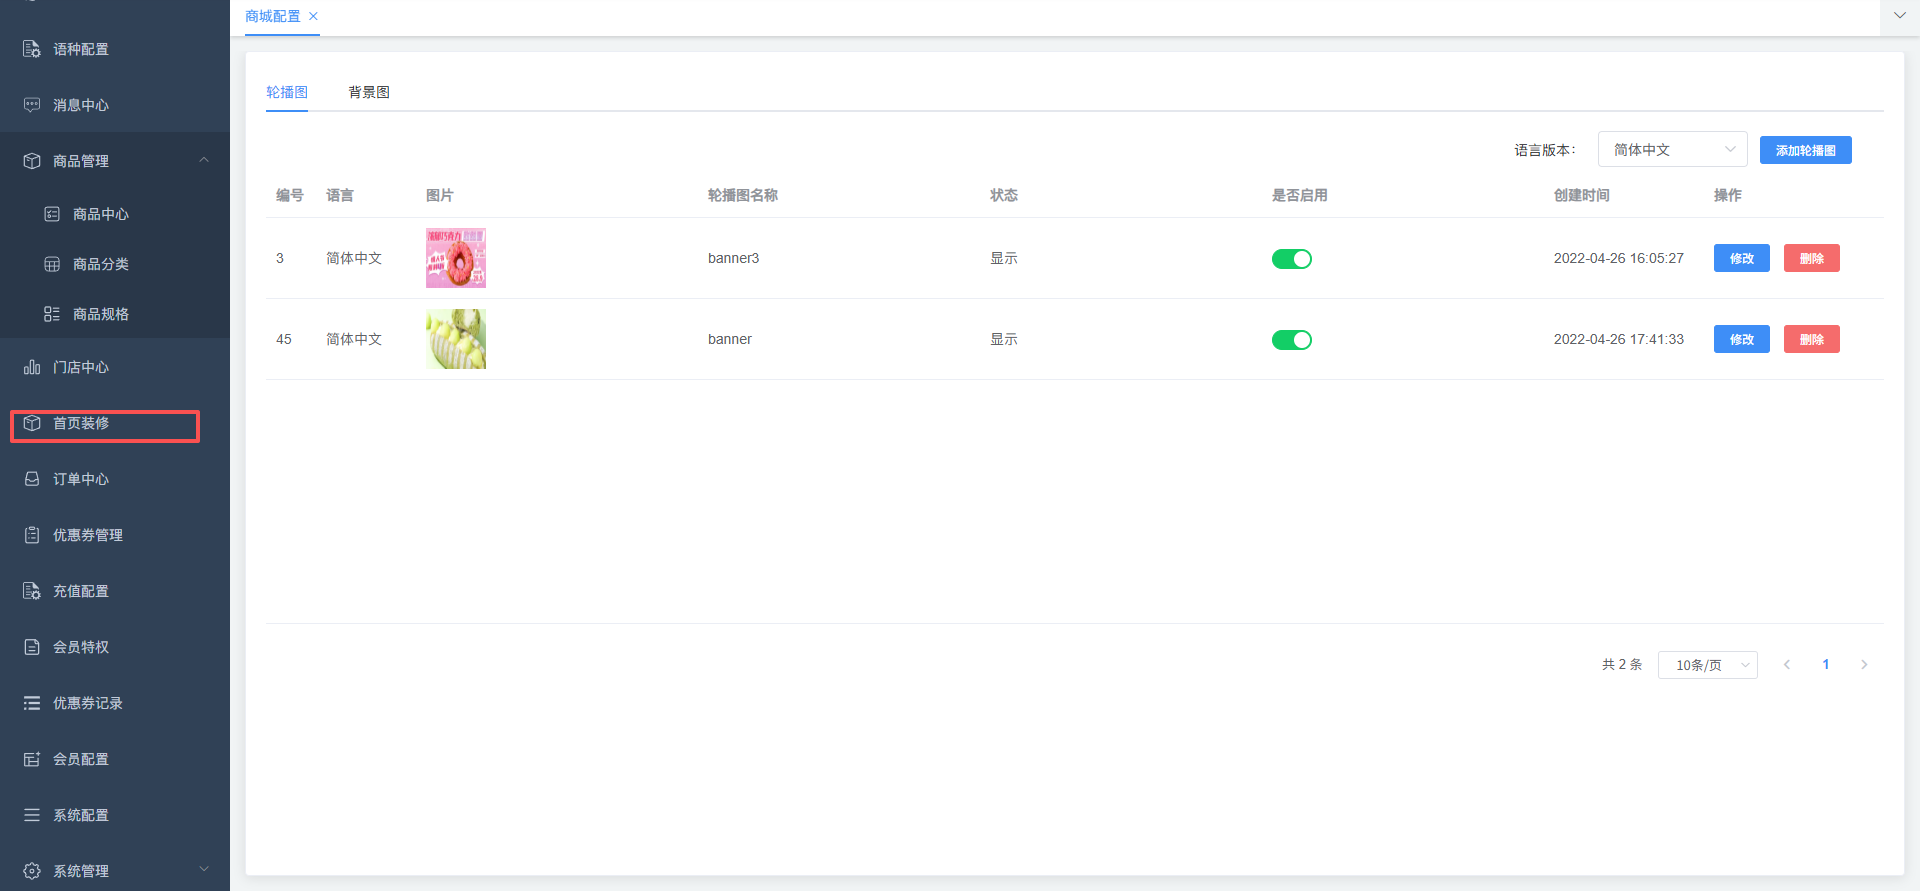Click the 订单中心 sidebar icon
This screenshot has width=1920, height=891.
[x=32, y=479]
